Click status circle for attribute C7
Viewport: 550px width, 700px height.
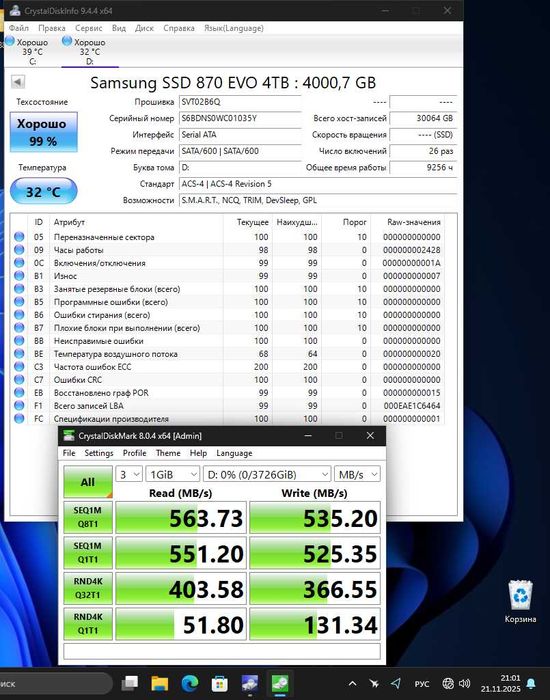(19, 379)
